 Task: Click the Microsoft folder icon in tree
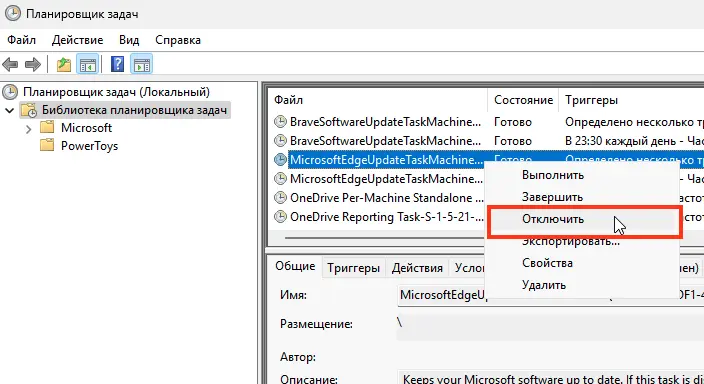coord(47,127)
